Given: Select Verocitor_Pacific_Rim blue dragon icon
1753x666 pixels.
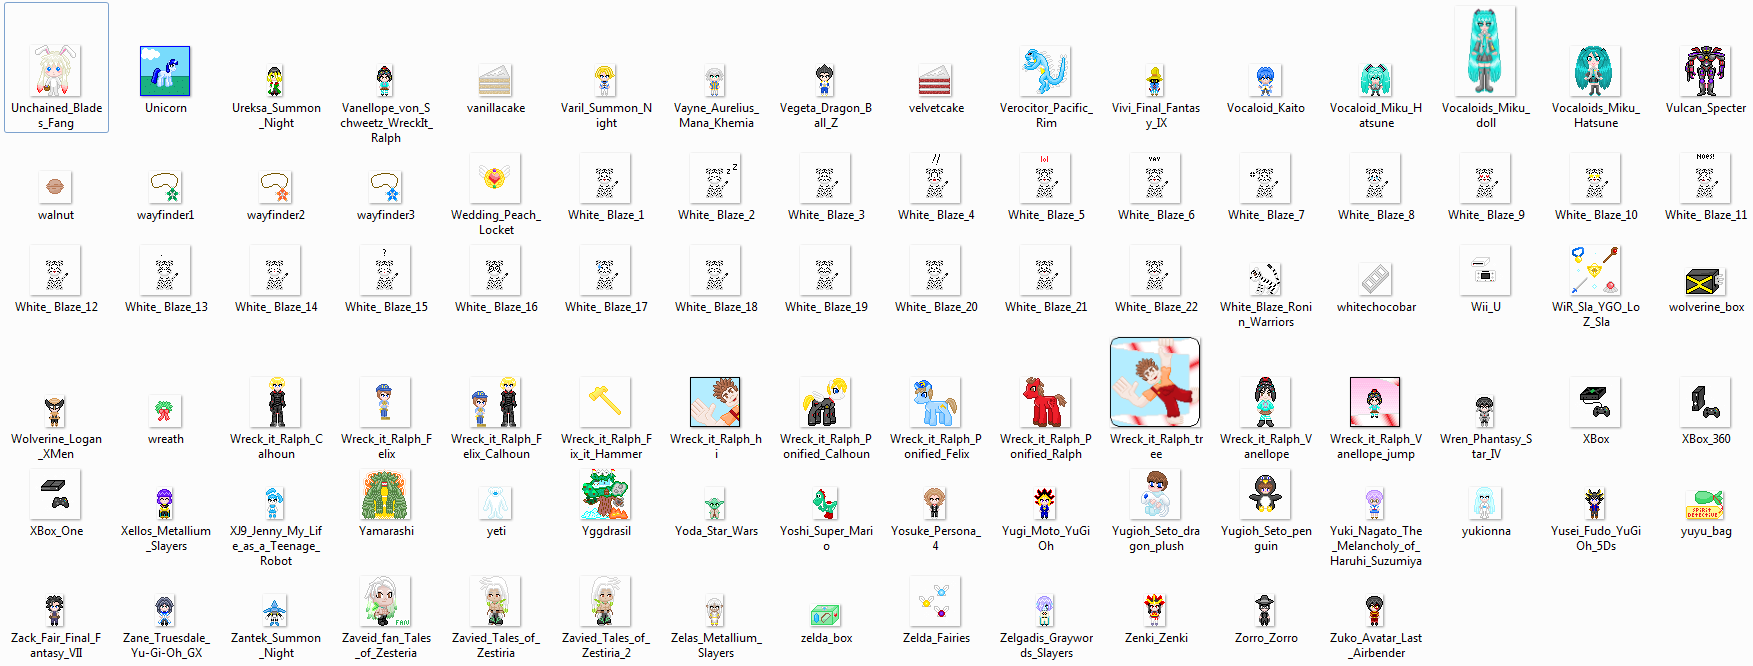Looking at the screenshot, I should (x=1045, y=71).
